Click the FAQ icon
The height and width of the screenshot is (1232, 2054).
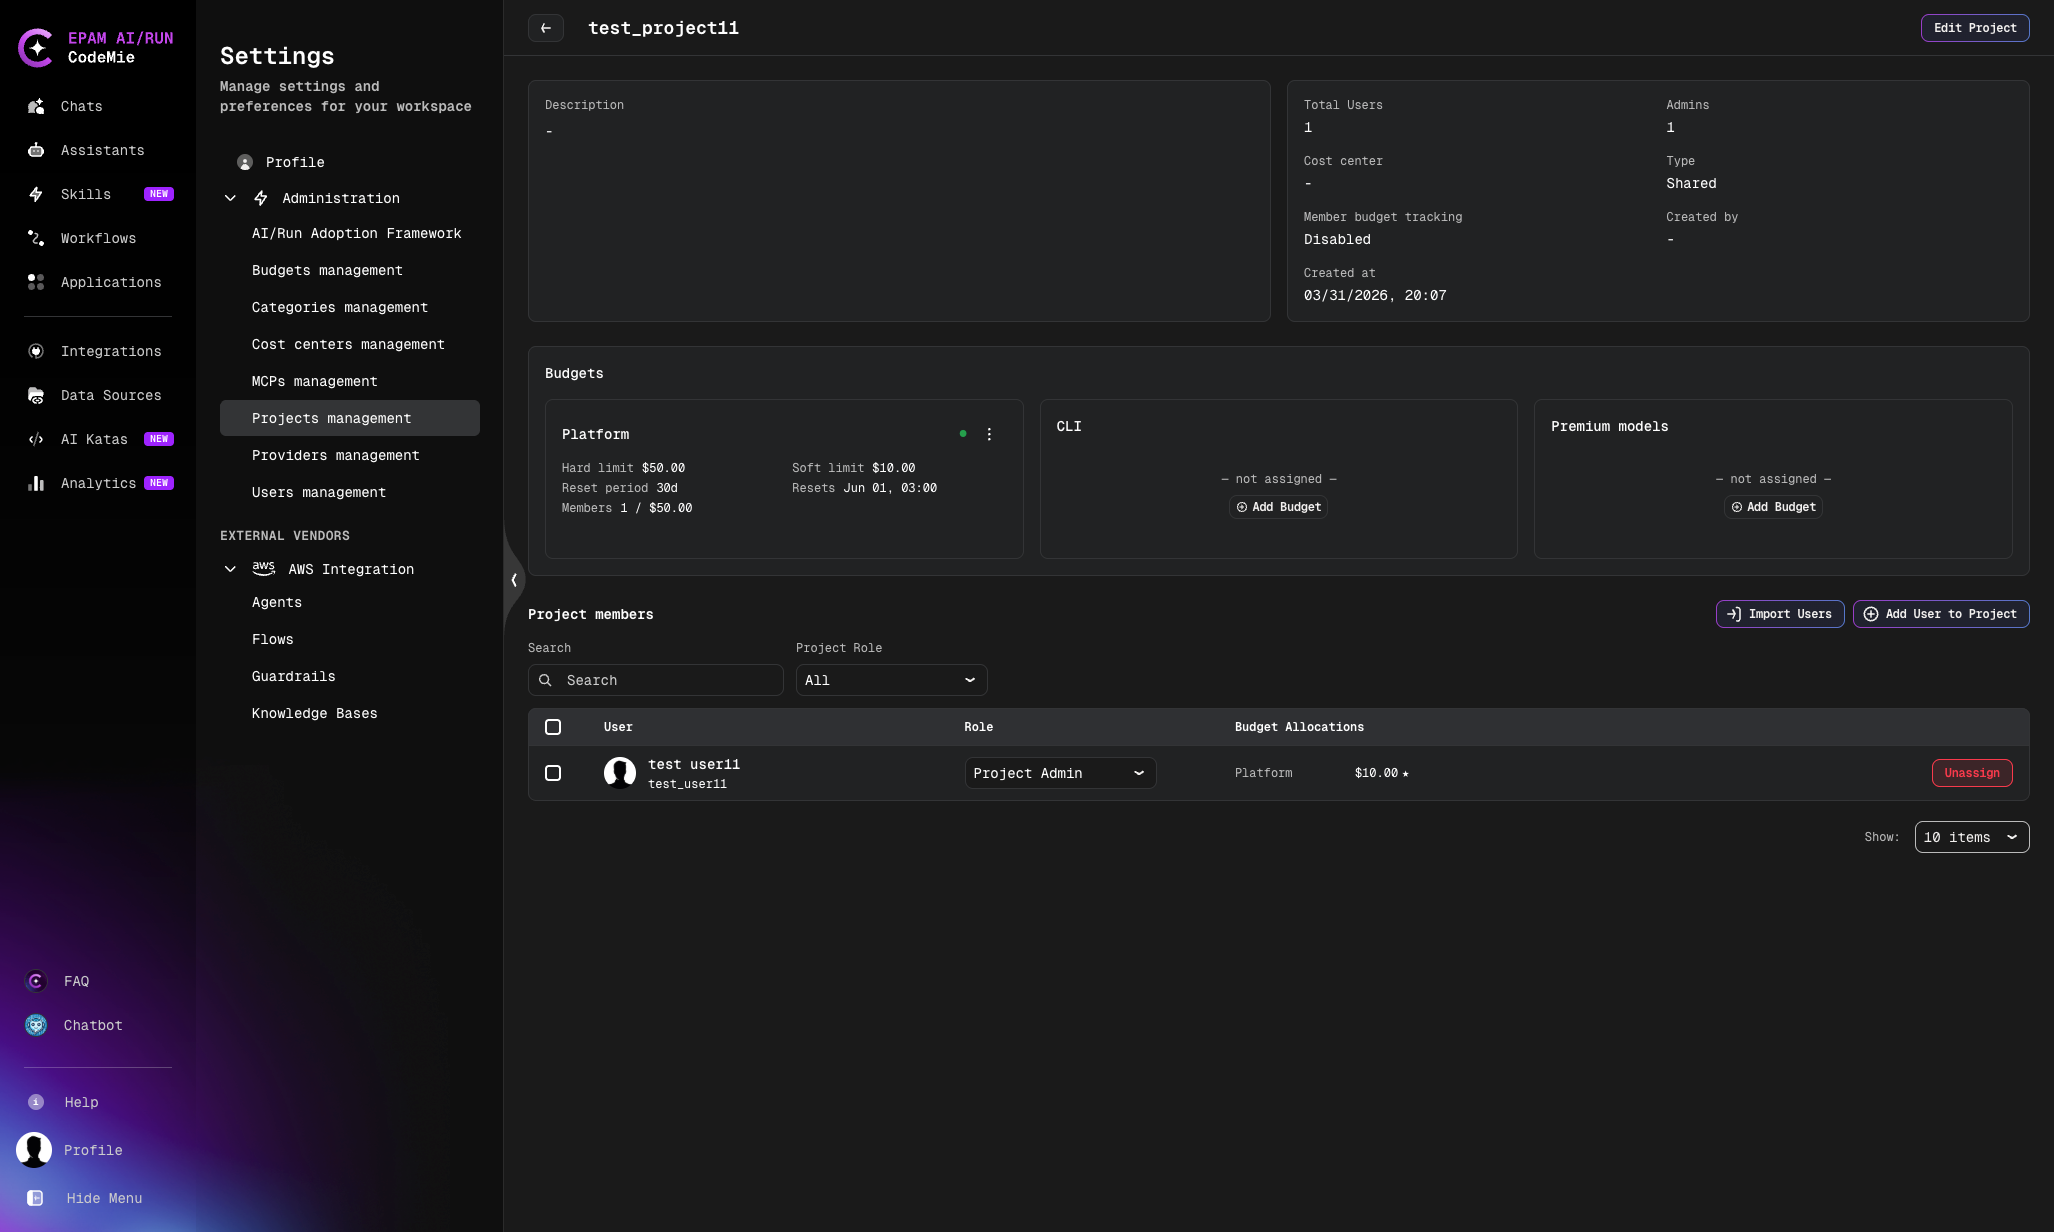coord(36,981)
